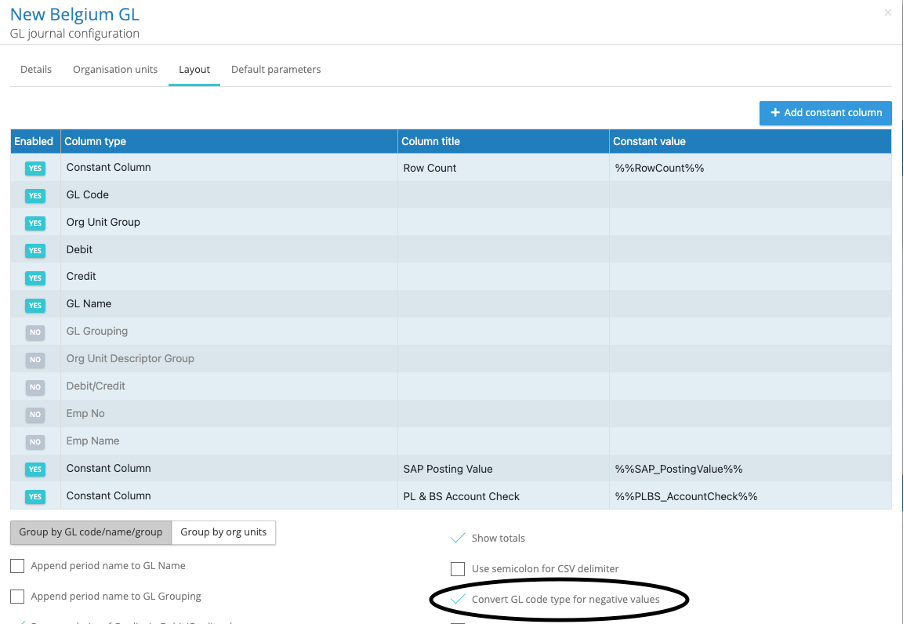Disable the GL Code column toggle
This screenshot has height=624, width=904.
pyautogui.click(x=35, y=195)
